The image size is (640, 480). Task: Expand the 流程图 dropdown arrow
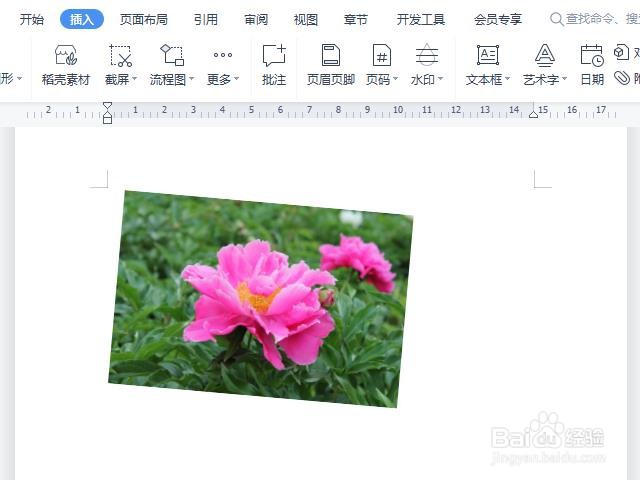tap(191, 78)
